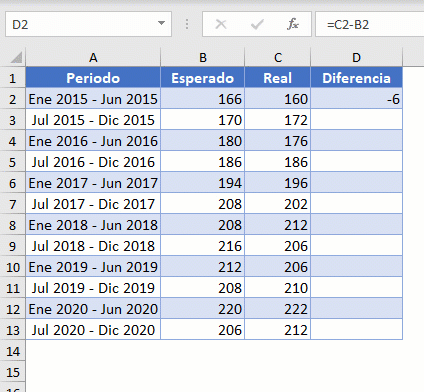Select row 7 header

coord(13,204)
